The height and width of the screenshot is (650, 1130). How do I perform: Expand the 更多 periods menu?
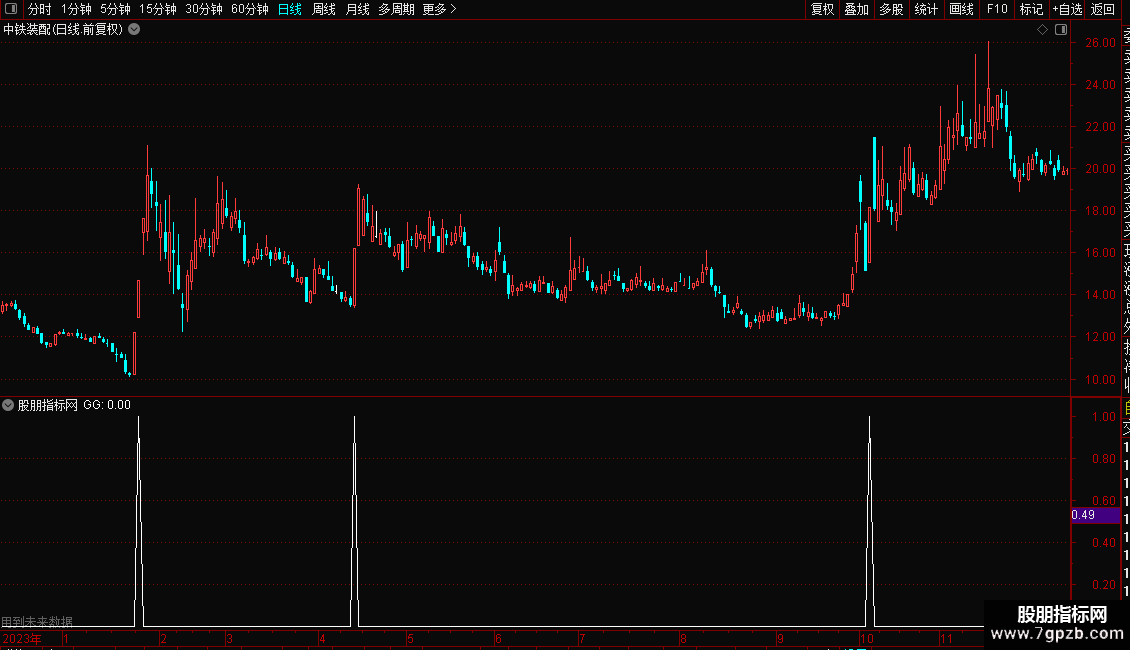(x=439, y=9)
